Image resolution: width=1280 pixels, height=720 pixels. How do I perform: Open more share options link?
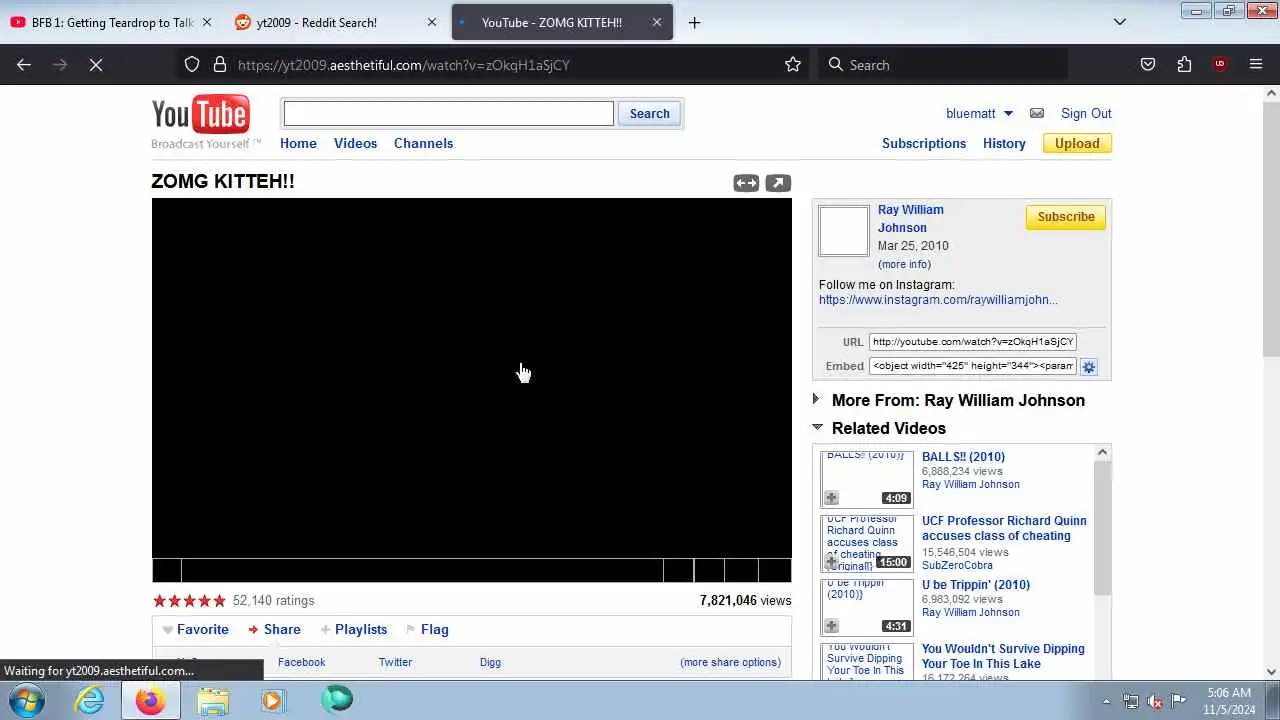tap(730, 662)
